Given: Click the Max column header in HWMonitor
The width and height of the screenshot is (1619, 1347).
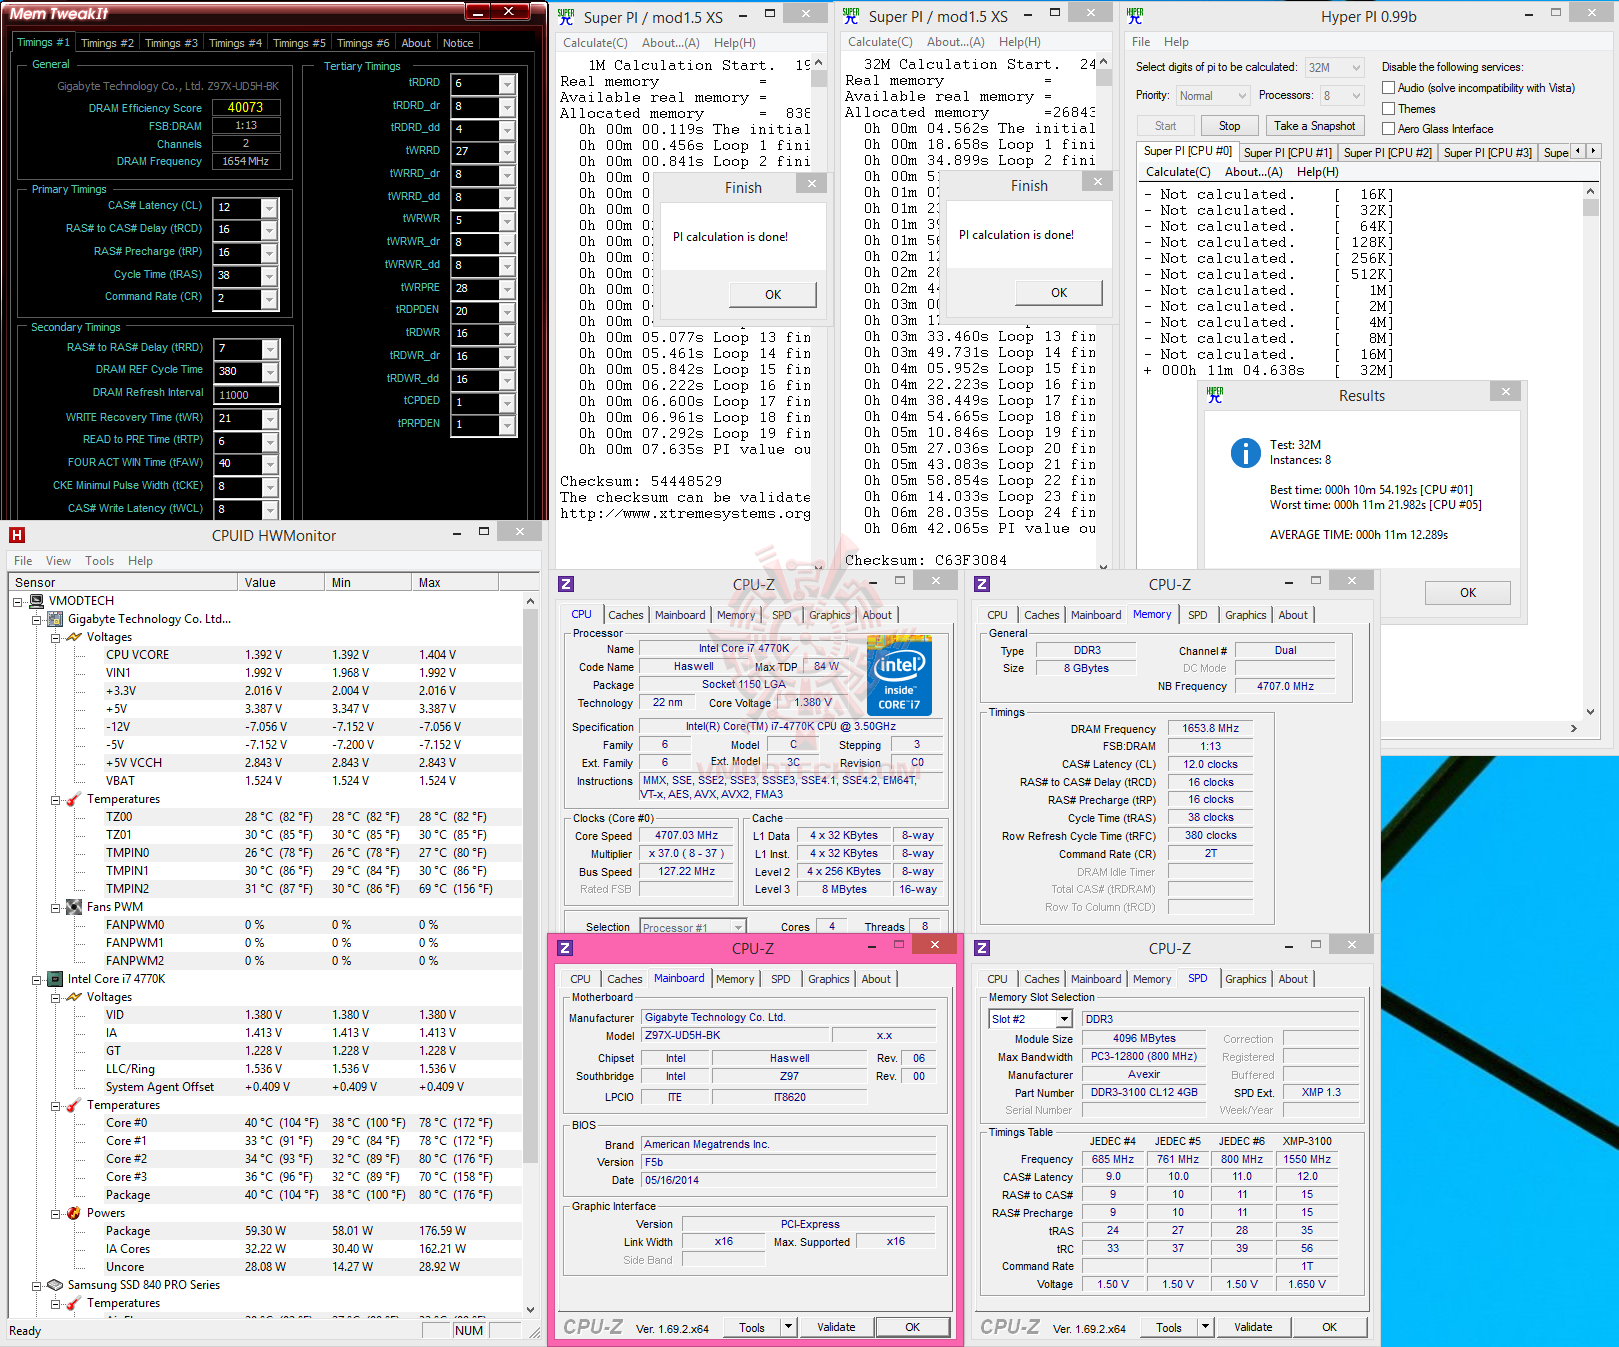Looking at the screenshot, I should click(x=454, y=582).
